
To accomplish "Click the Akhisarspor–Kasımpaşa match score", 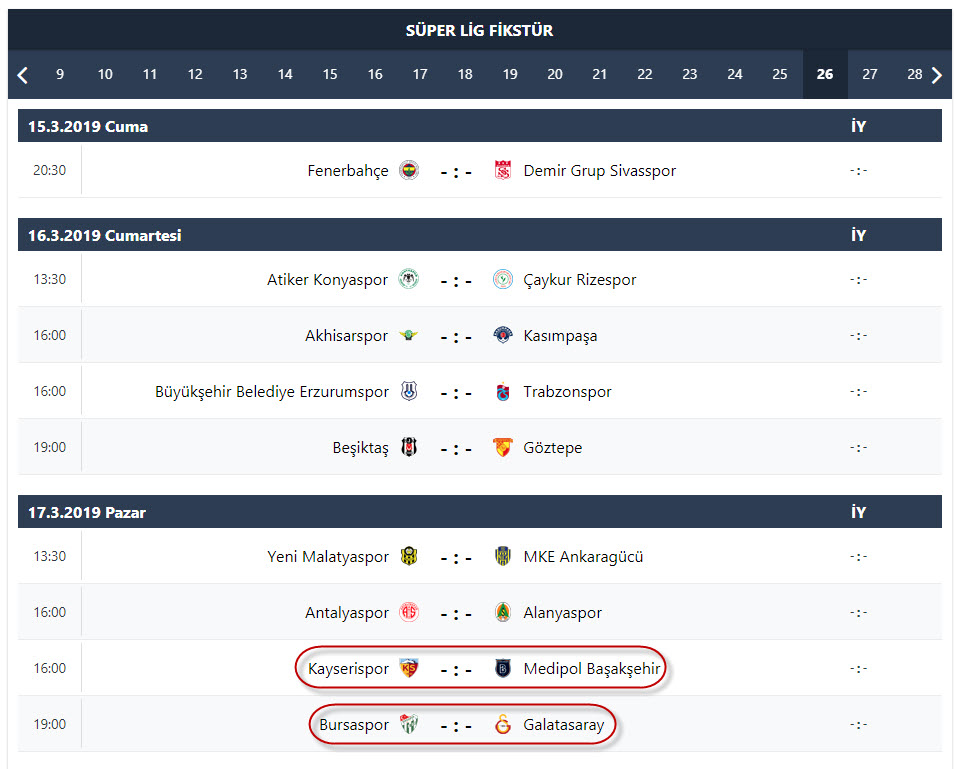I will pyautogui.click(x=456, y=336).
